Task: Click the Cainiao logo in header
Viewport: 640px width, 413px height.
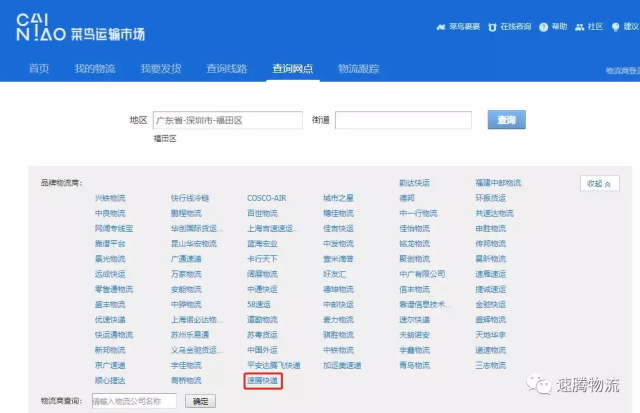Action: pyautogui.click(x=80, y=27)
